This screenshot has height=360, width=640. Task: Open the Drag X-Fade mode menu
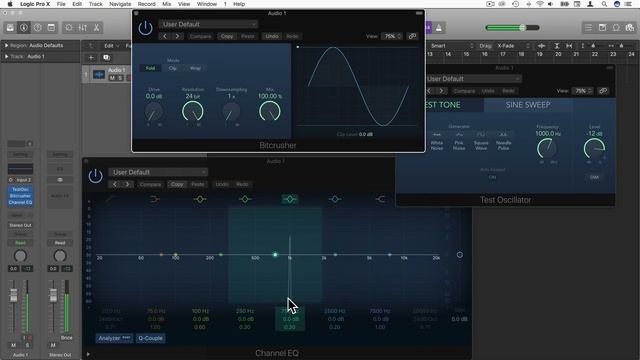click(x=513, y=46)
